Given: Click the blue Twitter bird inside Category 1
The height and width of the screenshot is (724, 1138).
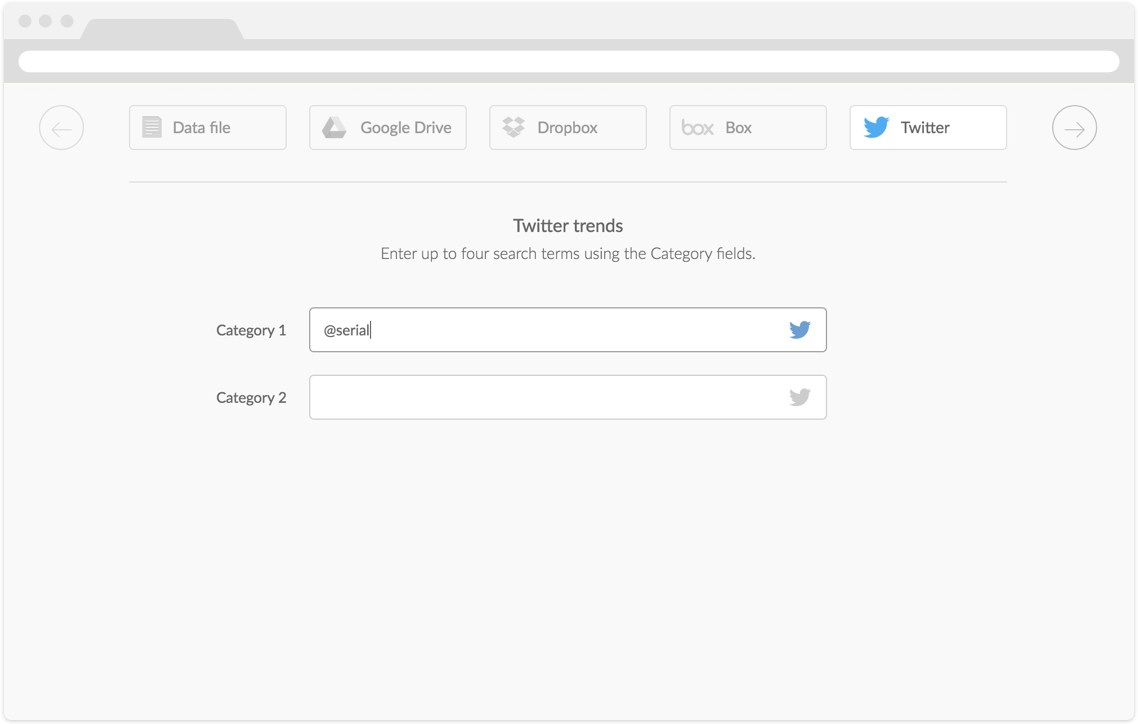Looking at the screenshot, I should point(799,330).
